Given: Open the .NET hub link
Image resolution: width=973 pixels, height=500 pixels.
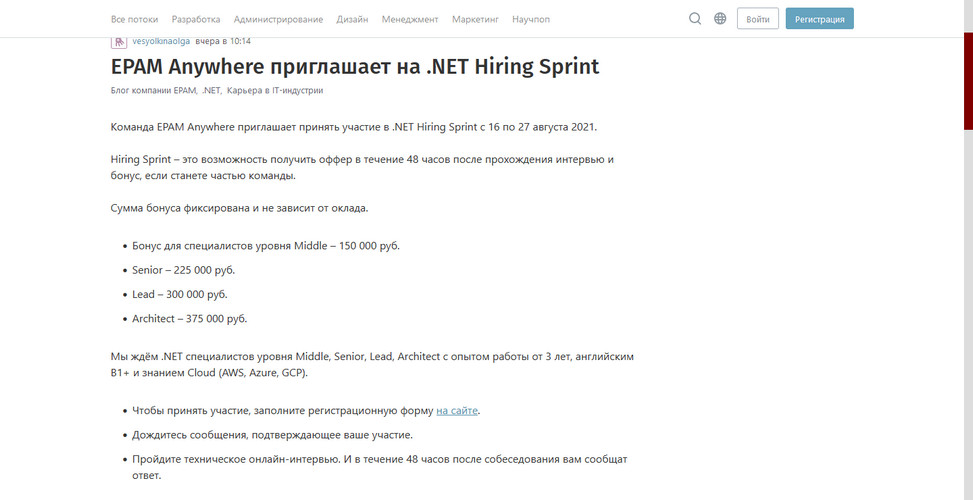Looking at the screenshot, I should click(212, 91).
